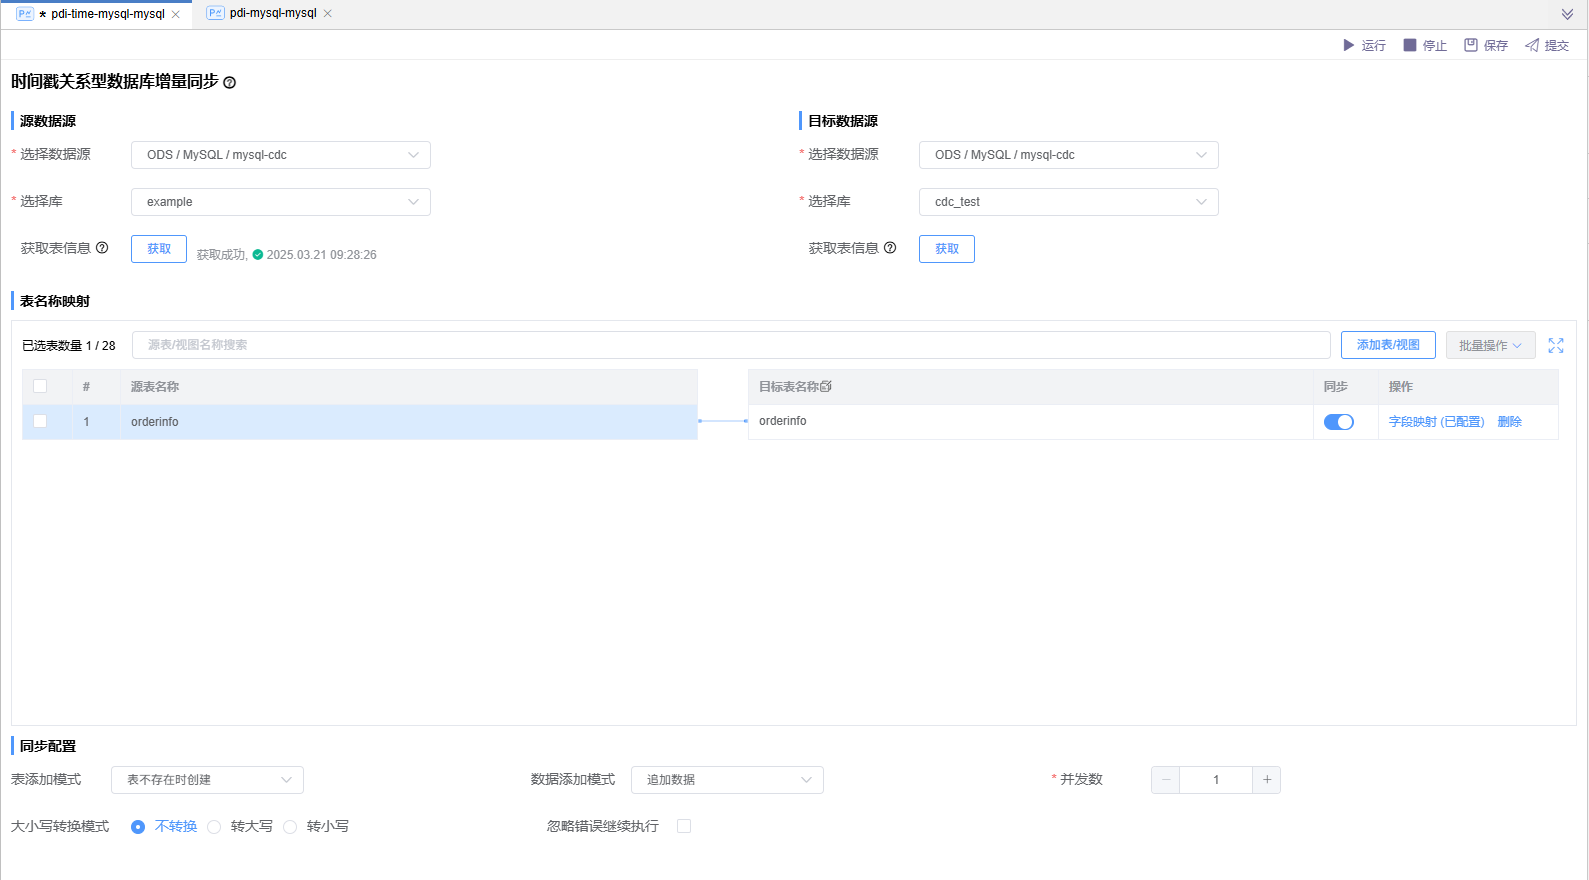The image size is (1589, 880).
Task: Open the source database dropdown showing example
Action: [281, 202]
